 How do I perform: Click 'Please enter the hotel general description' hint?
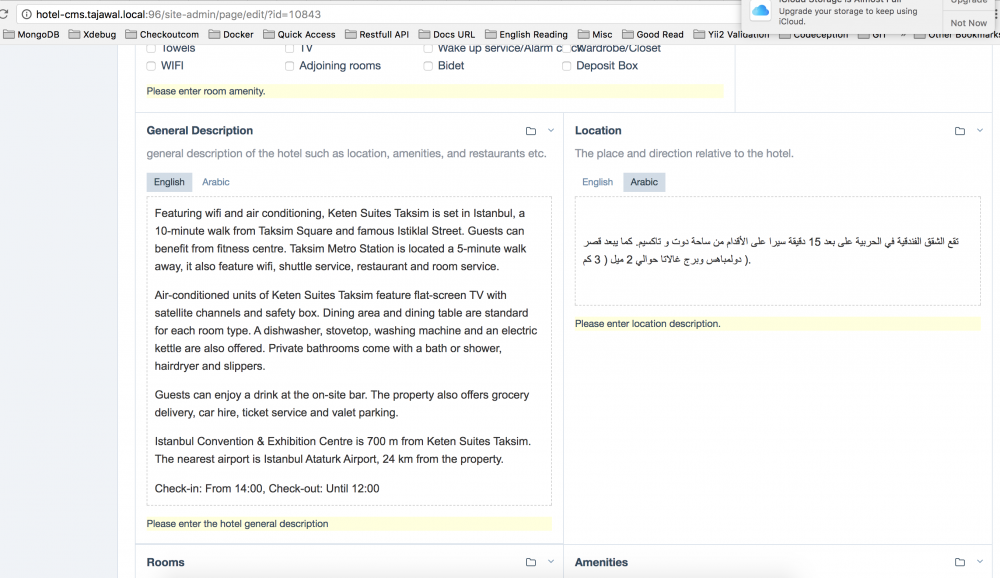[x=349, y=524]
